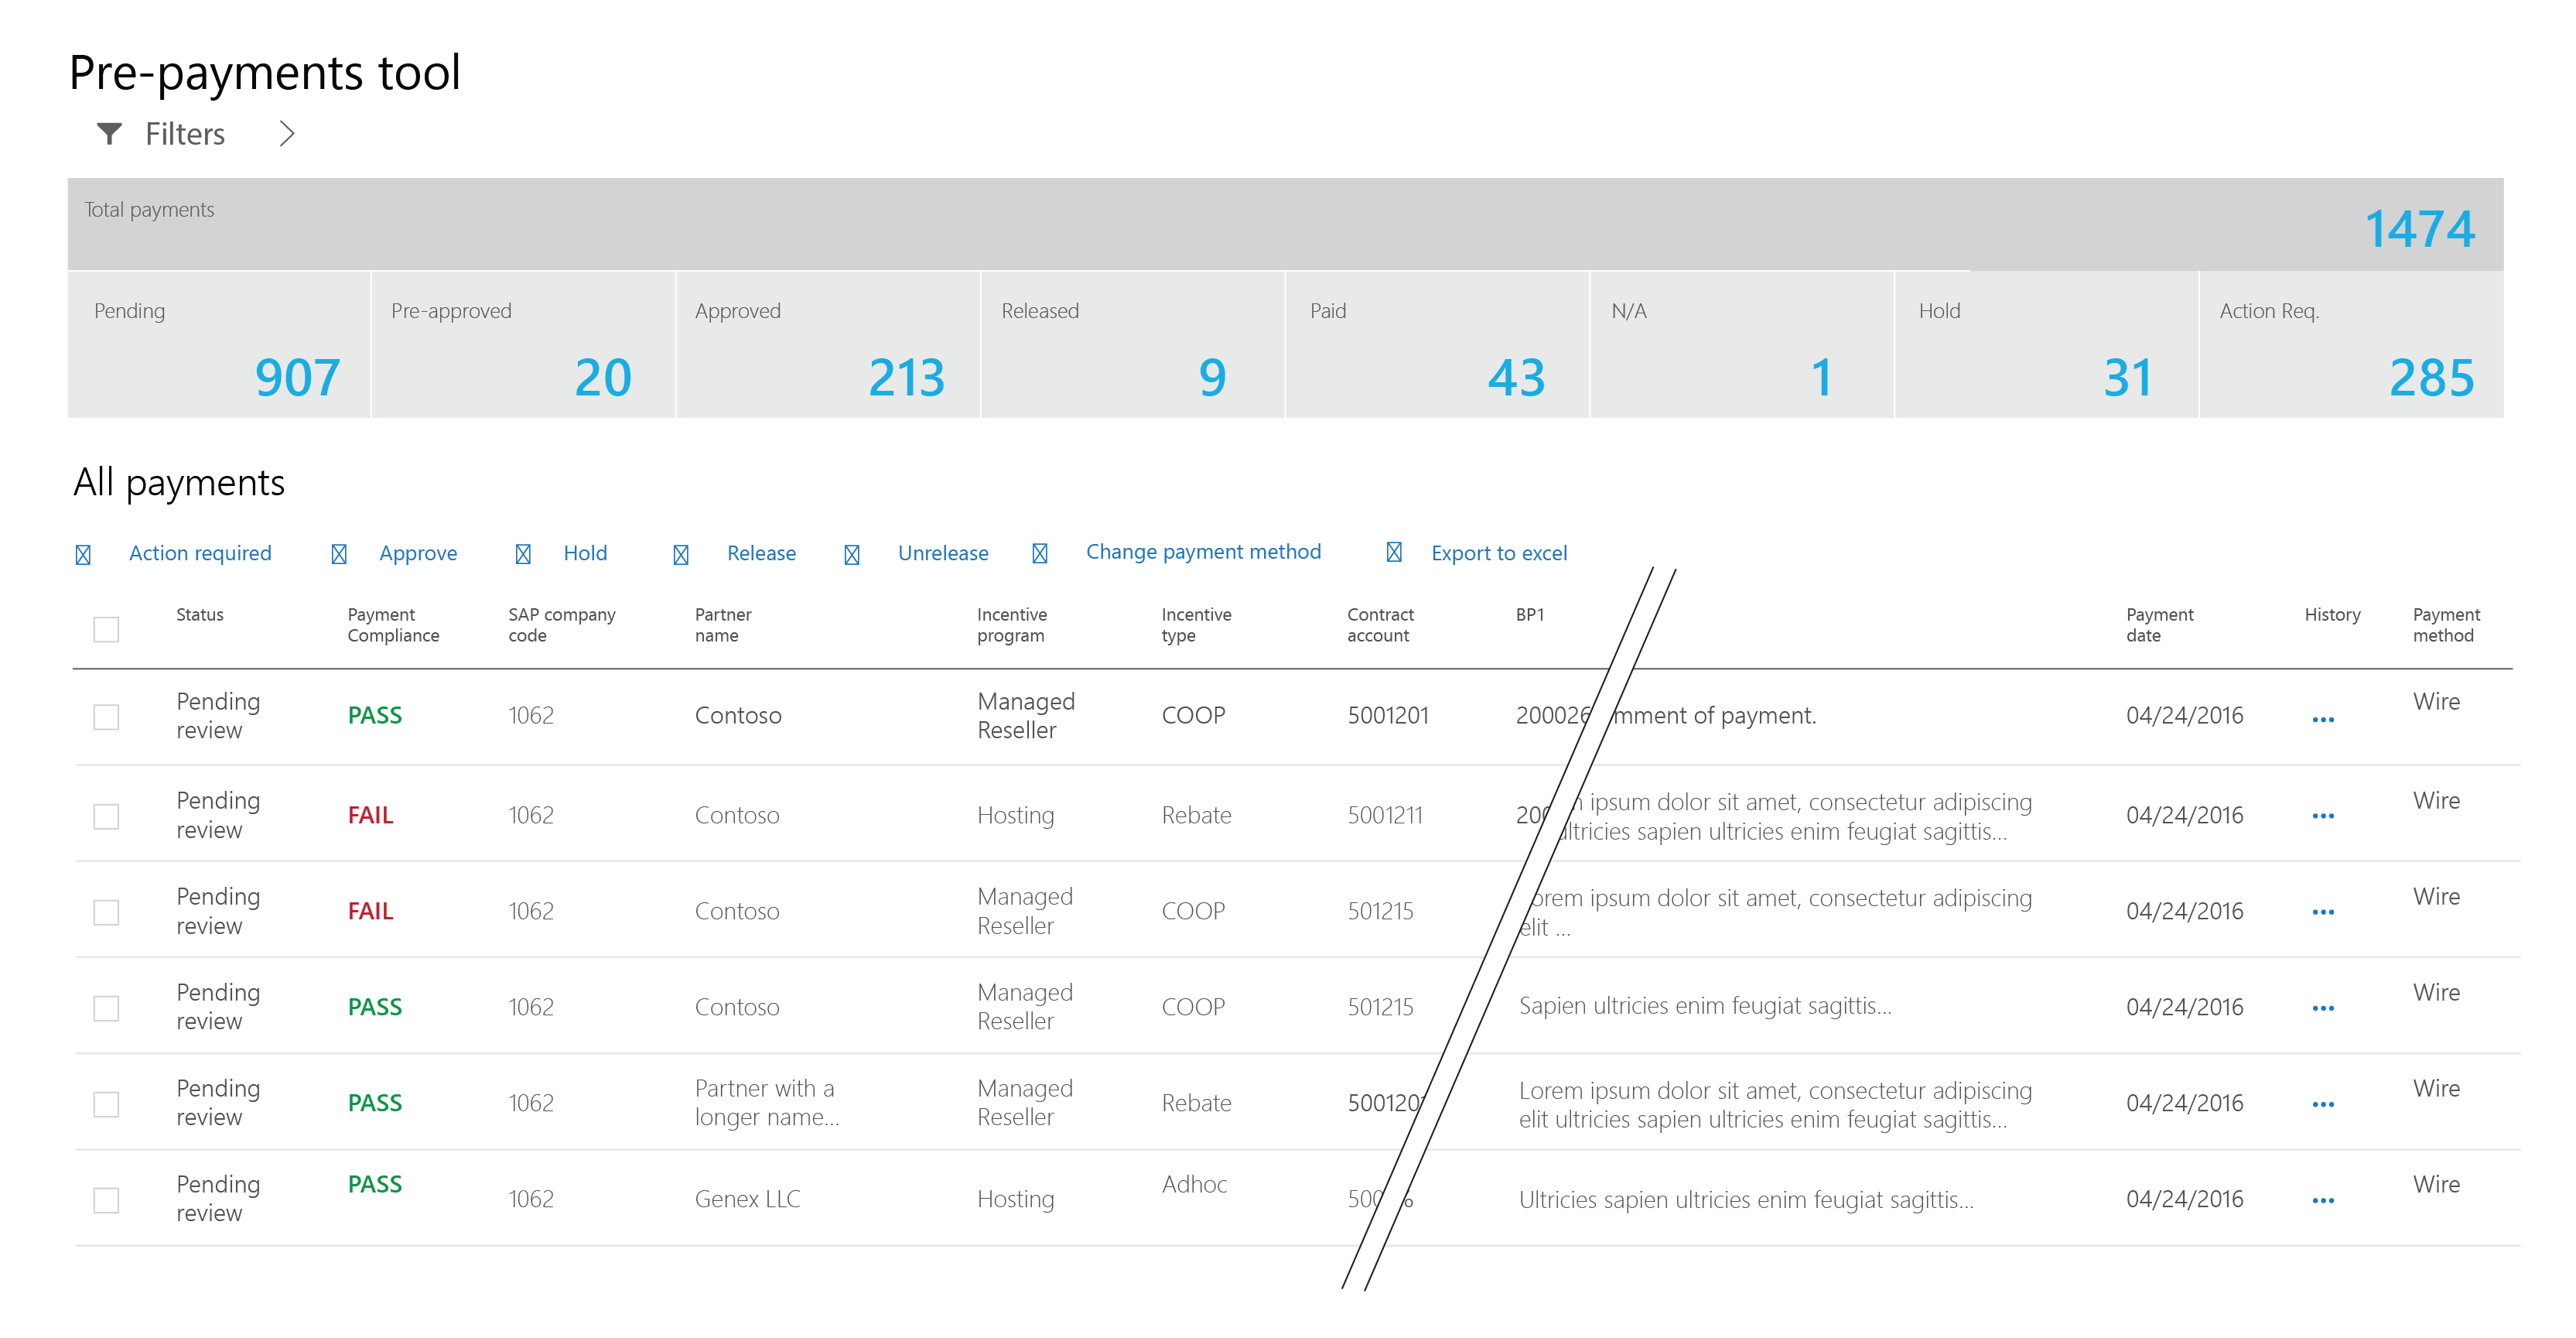
Task: Select the Approved status tile
Action: coord(827,344)
